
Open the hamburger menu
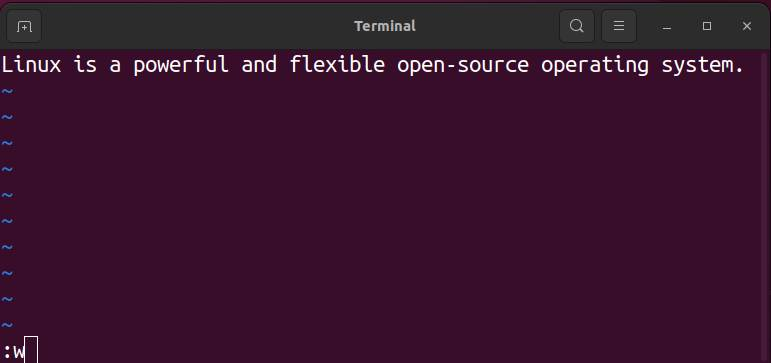pos(619,26)
